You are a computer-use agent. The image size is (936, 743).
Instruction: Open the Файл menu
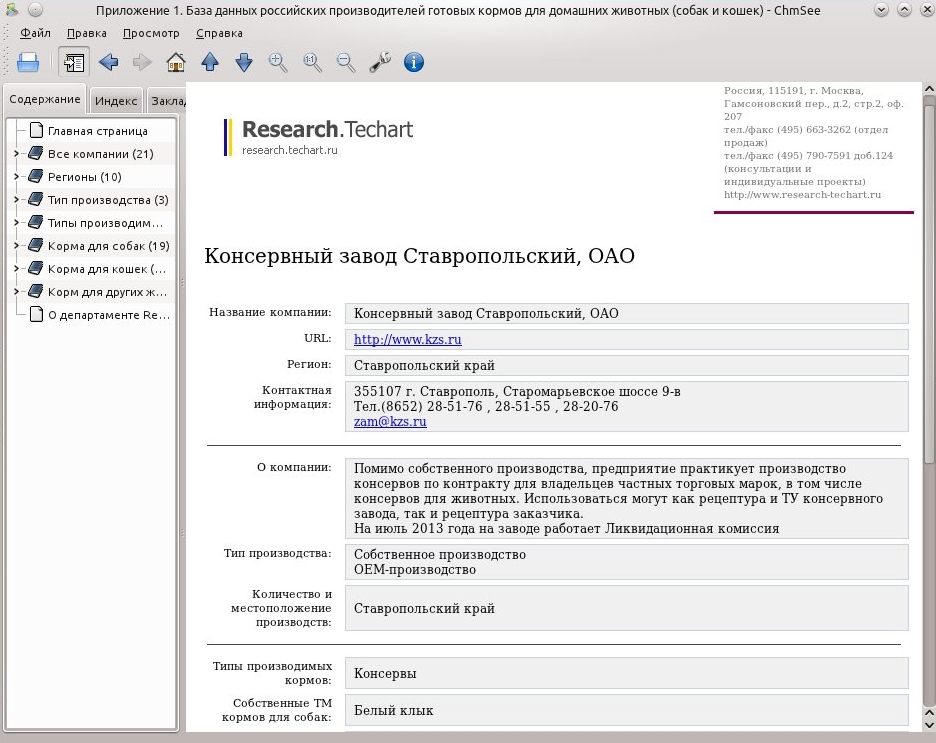point(35,33)
